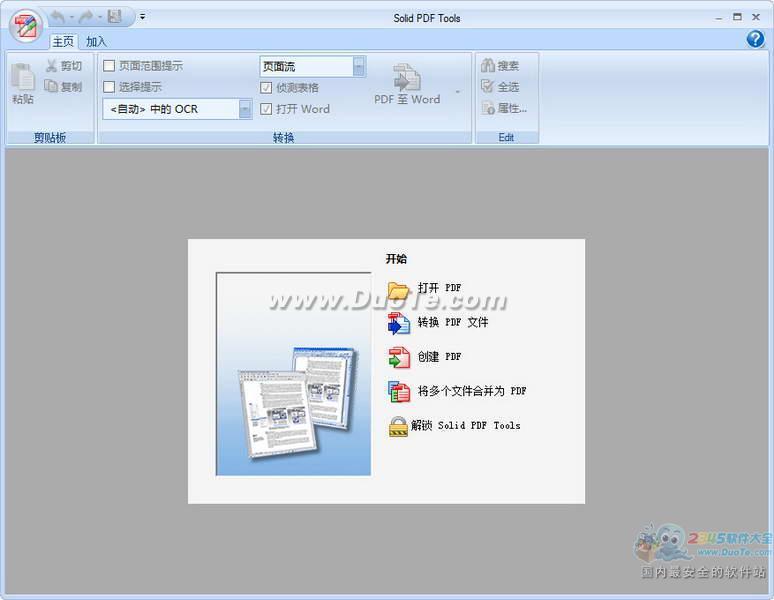Click the 全选 select-all icon
This screenshot has width=774, height=600.
click(x=488, y=87)
